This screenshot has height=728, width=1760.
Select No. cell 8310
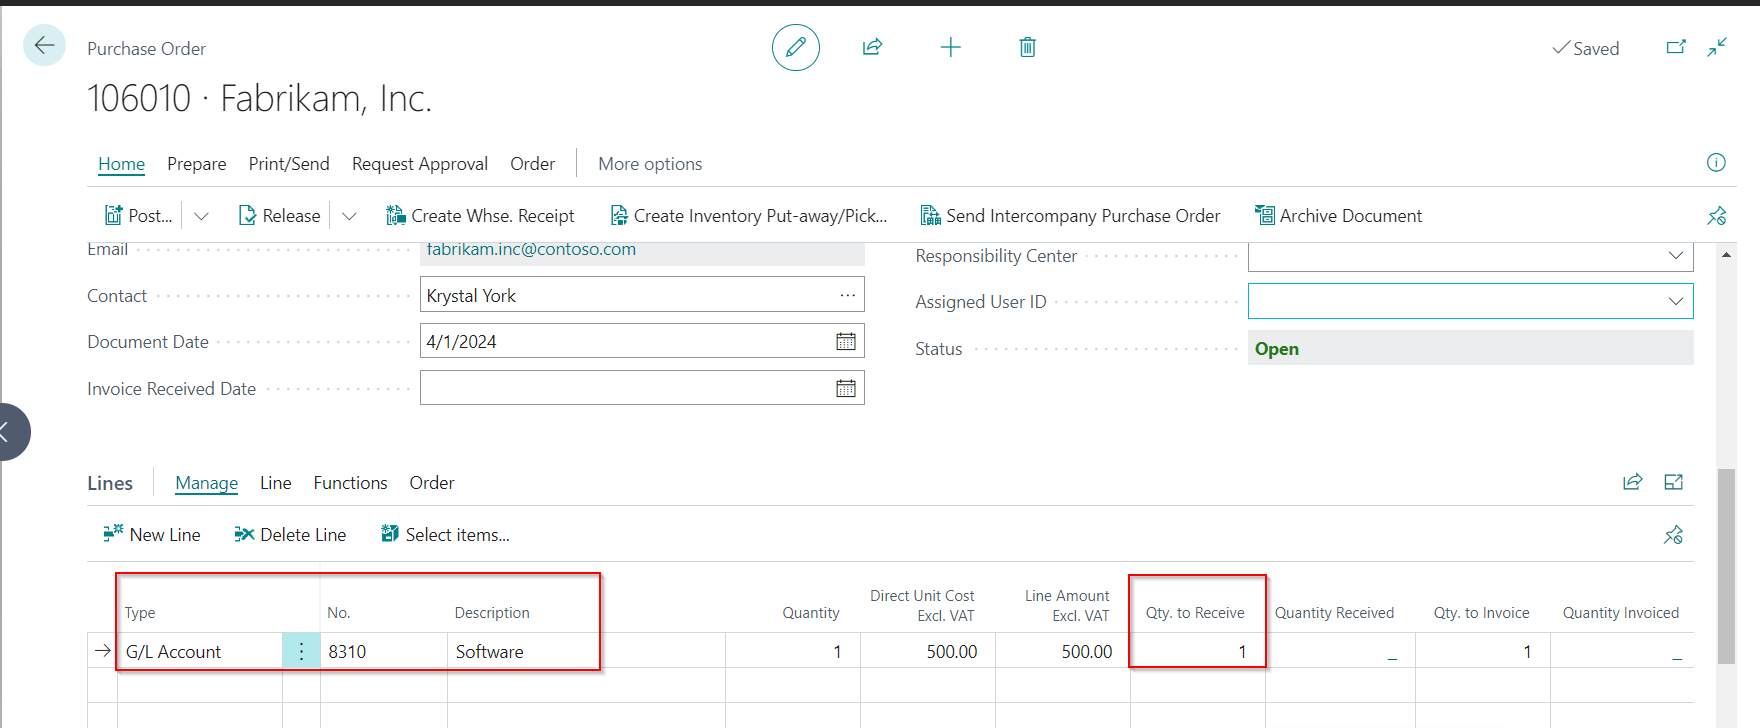click(383, 651)
